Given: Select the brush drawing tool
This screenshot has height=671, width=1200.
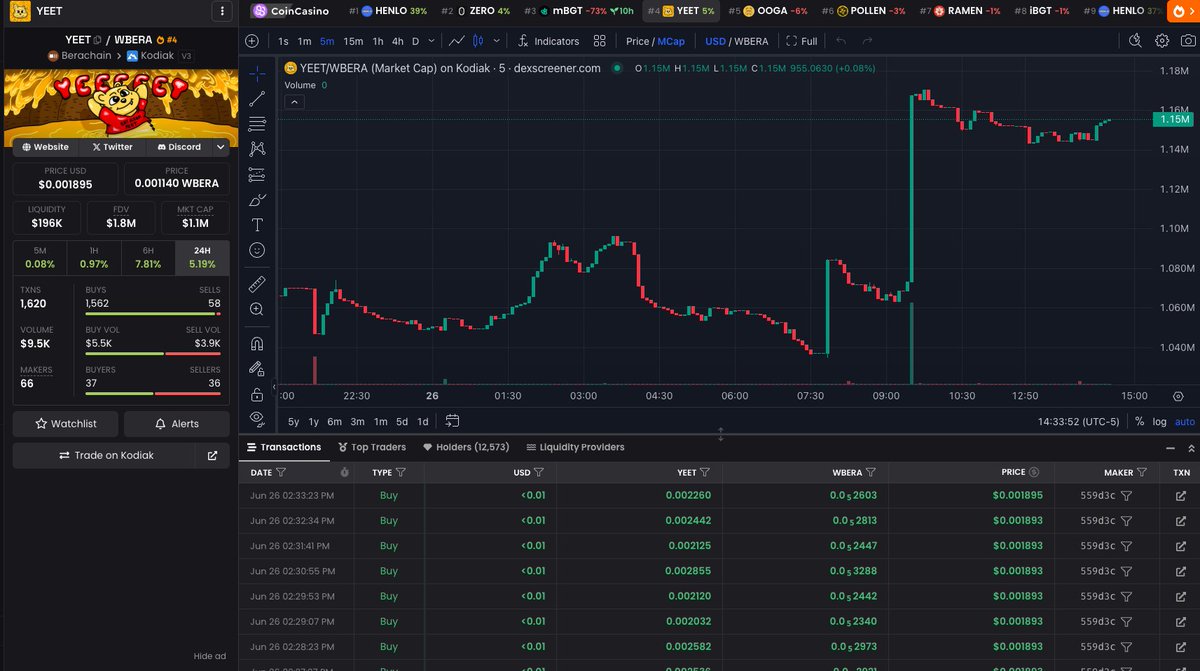Looking at the screenshot, I should point(257,199).
